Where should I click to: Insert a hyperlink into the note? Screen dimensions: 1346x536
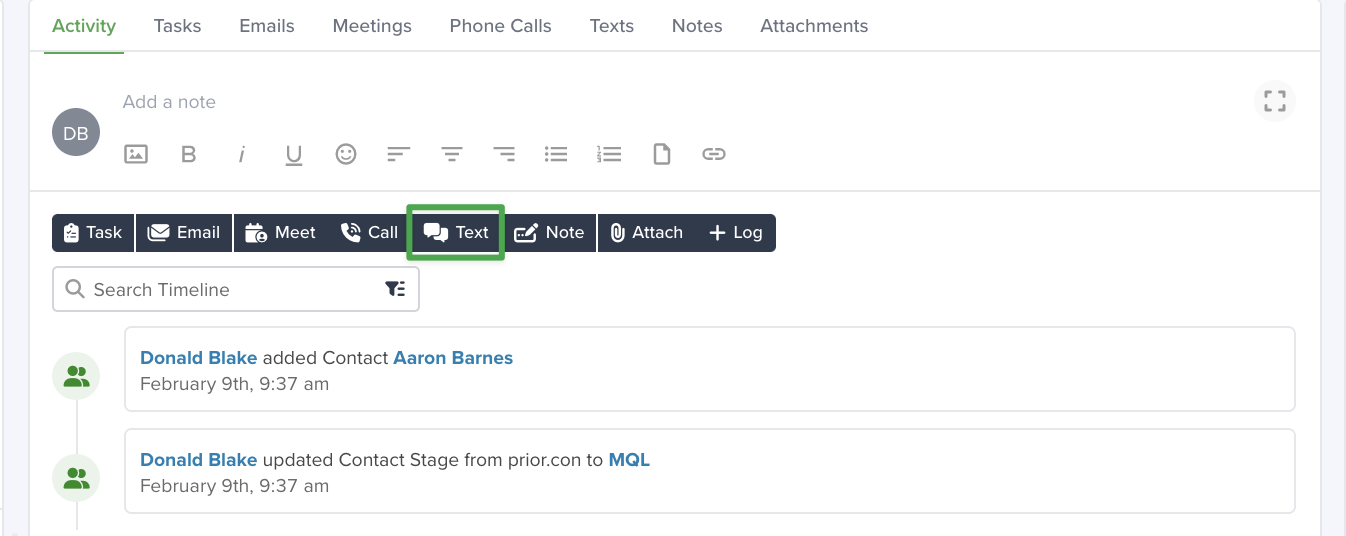click(713, 154)
